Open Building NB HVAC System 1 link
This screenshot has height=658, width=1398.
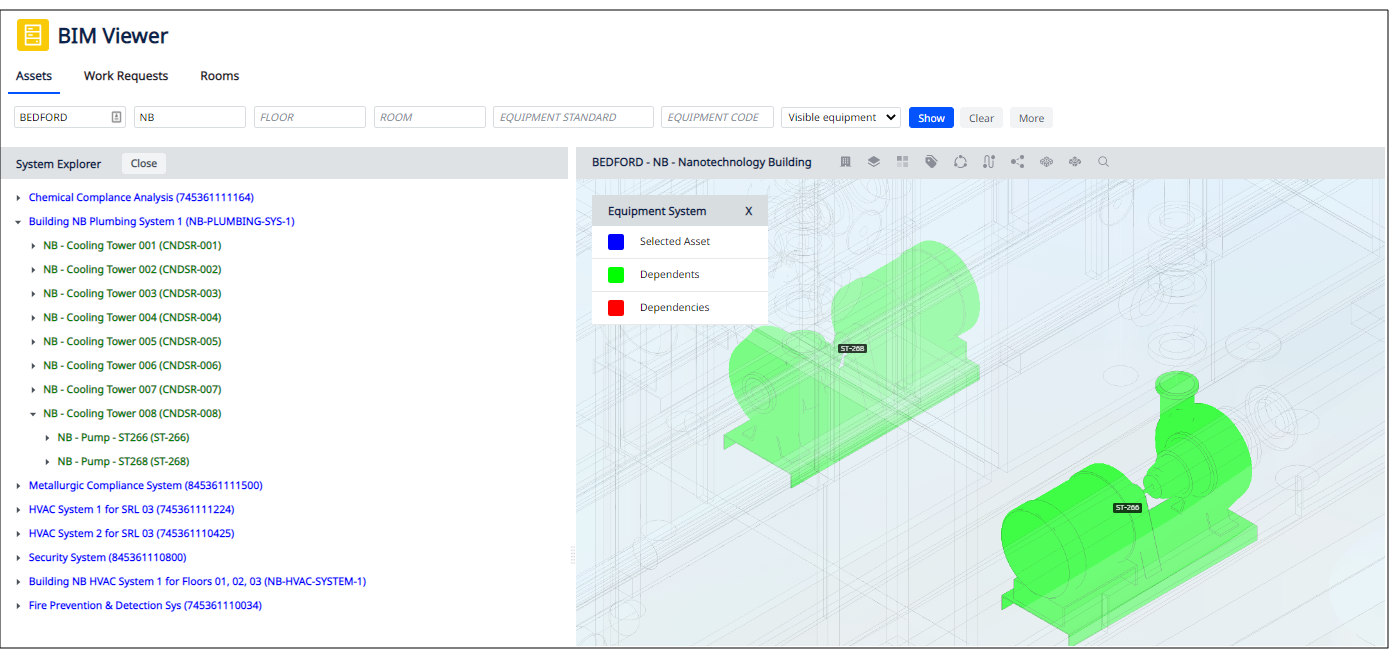tap(197, 582)
